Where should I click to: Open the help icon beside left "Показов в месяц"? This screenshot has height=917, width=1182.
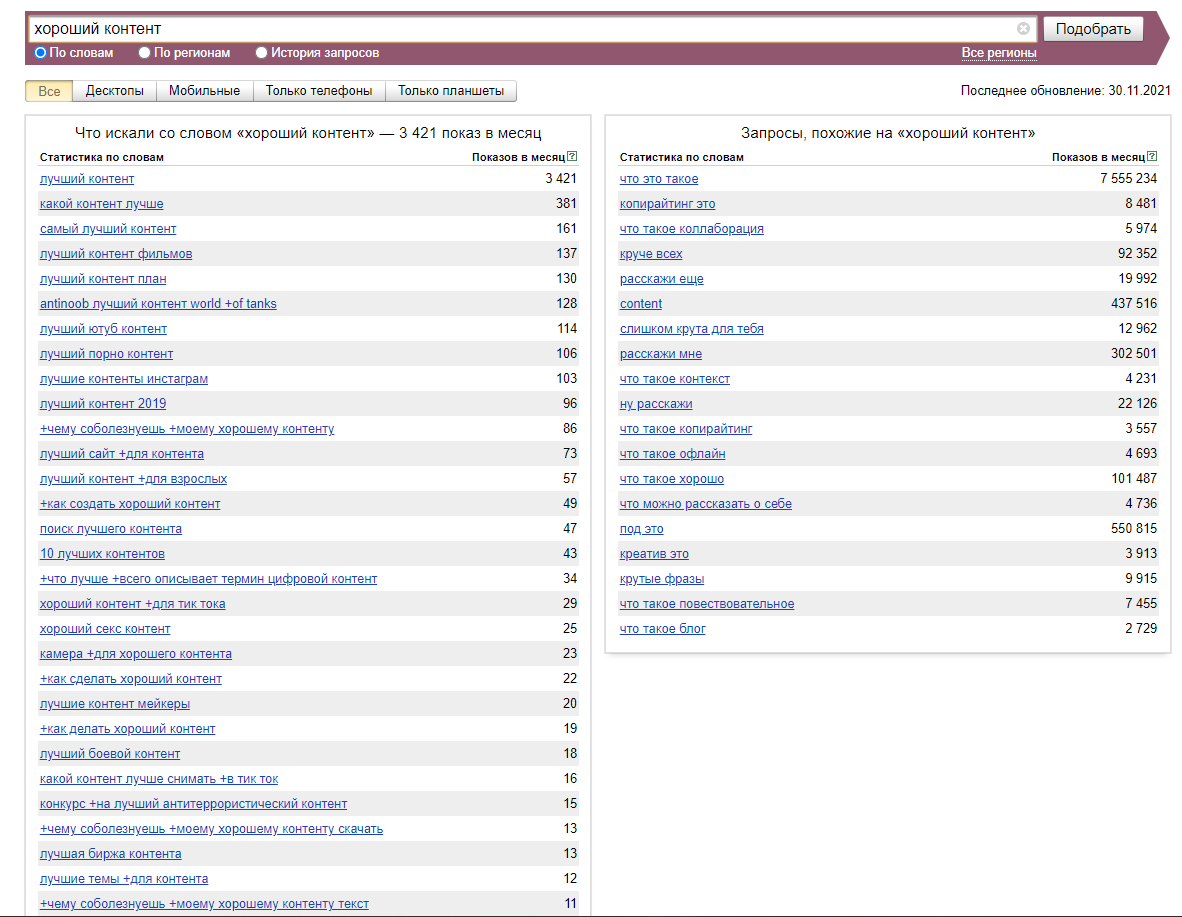click(x=572, y=157)
